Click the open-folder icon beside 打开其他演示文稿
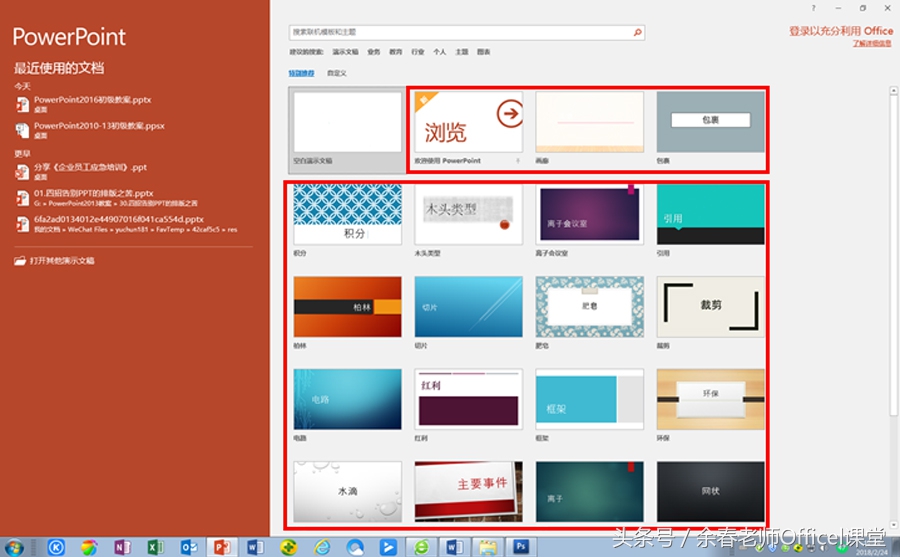Screen dimensions: 900x557 [20, 261]
